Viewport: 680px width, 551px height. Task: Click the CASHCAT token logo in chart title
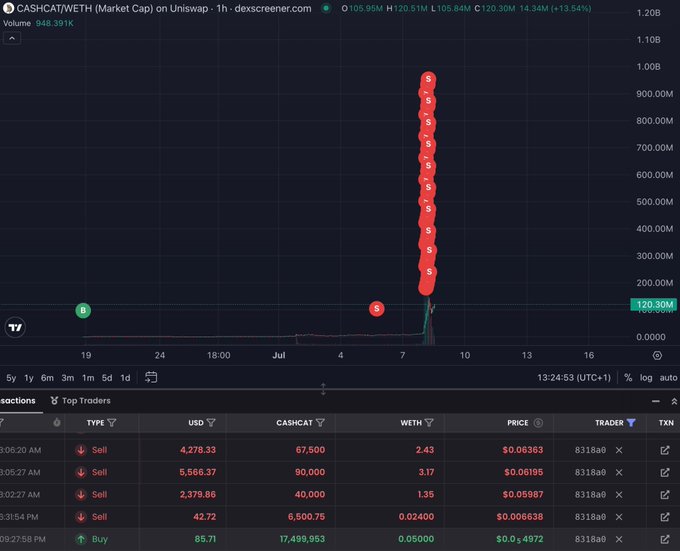8,8
